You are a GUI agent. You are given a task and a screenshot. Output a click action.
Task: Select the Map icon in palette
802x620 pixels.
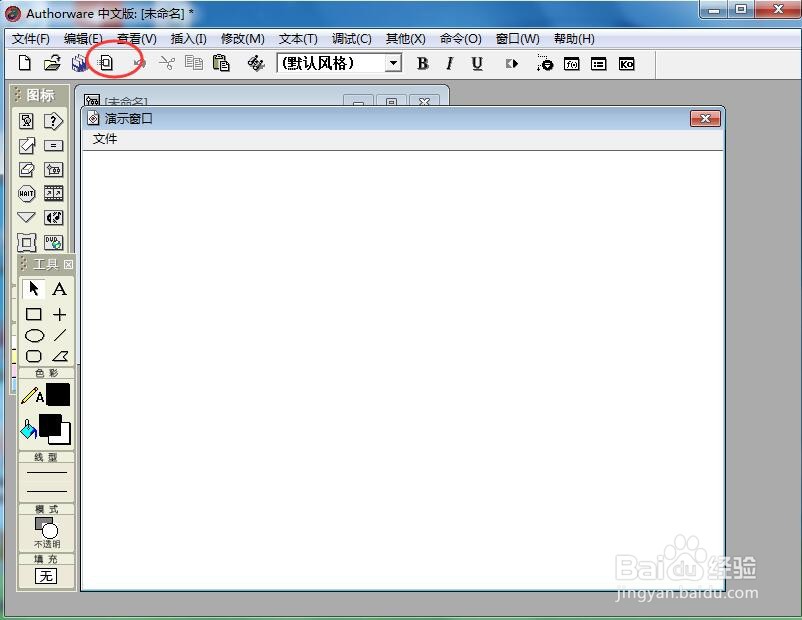[x=53, y=169]
